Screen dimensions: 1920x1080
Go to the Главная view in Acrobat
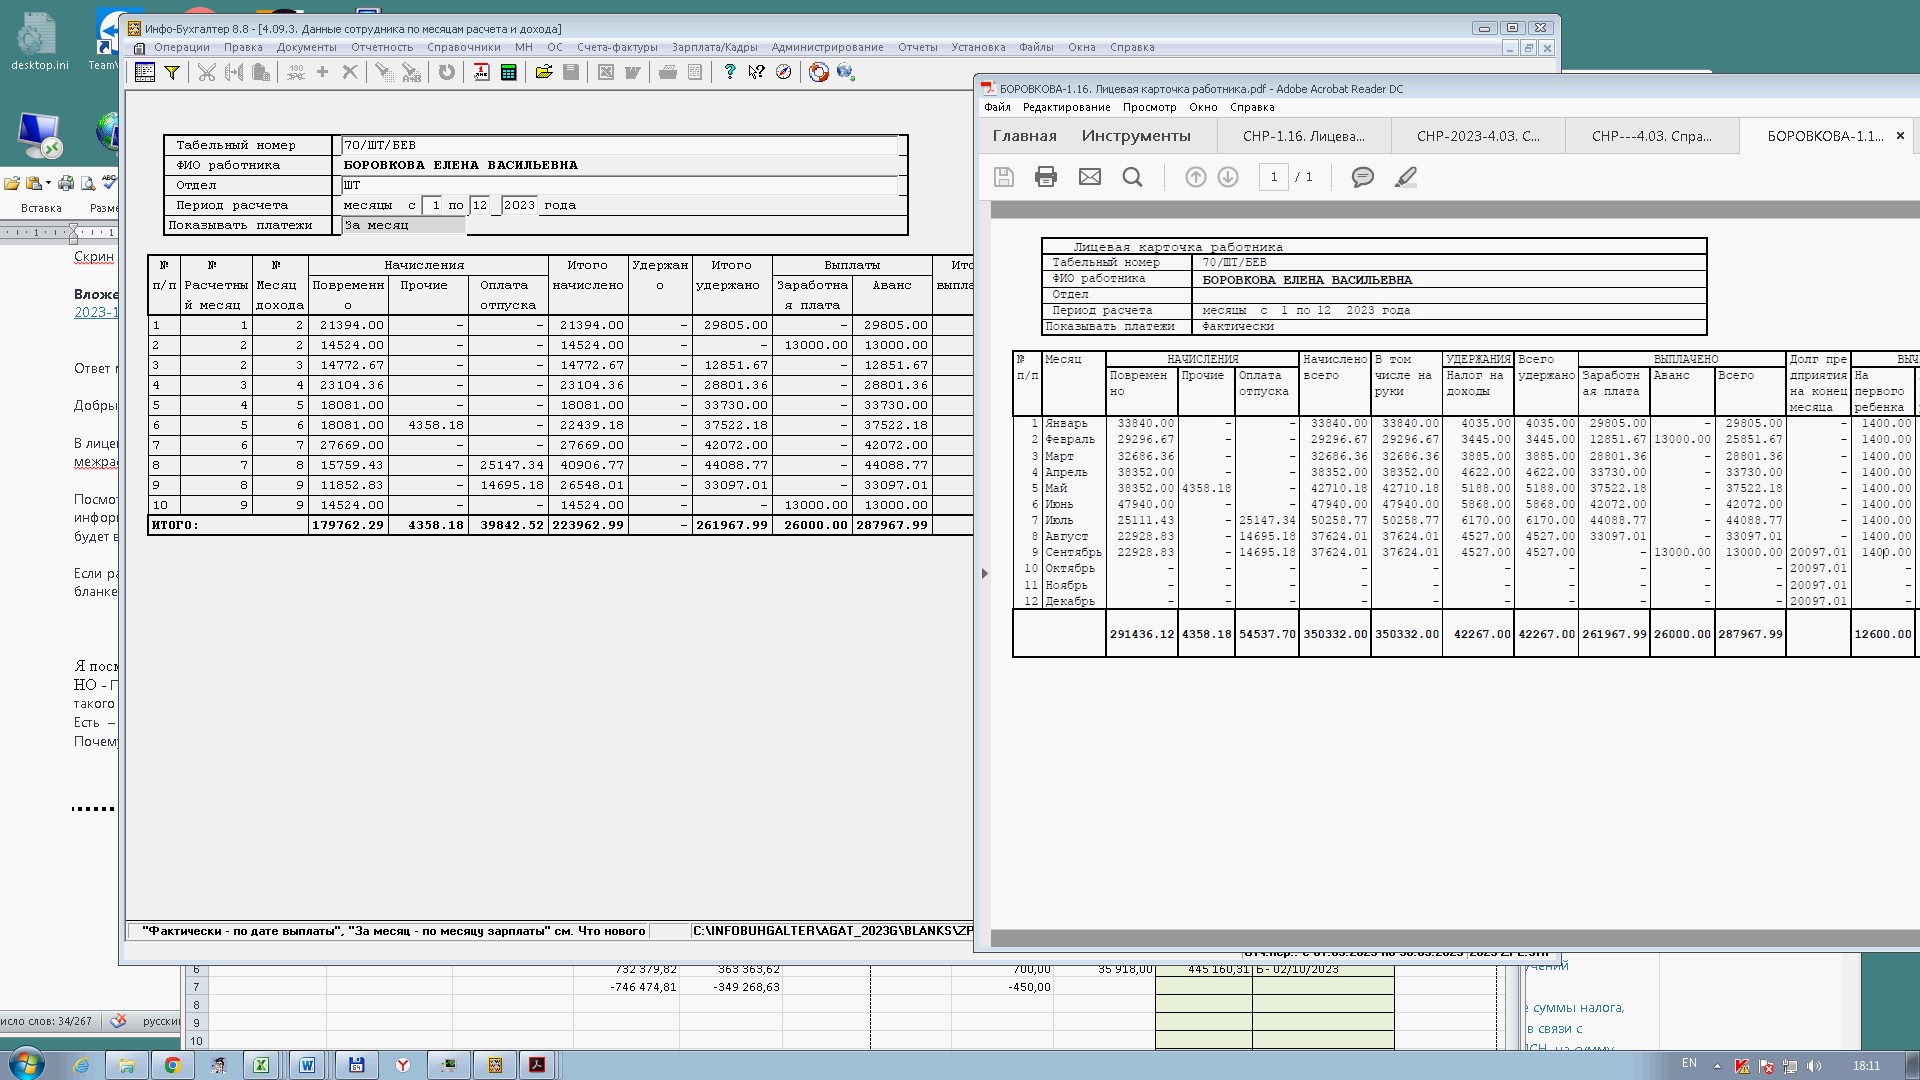(x=1024, y=136)
